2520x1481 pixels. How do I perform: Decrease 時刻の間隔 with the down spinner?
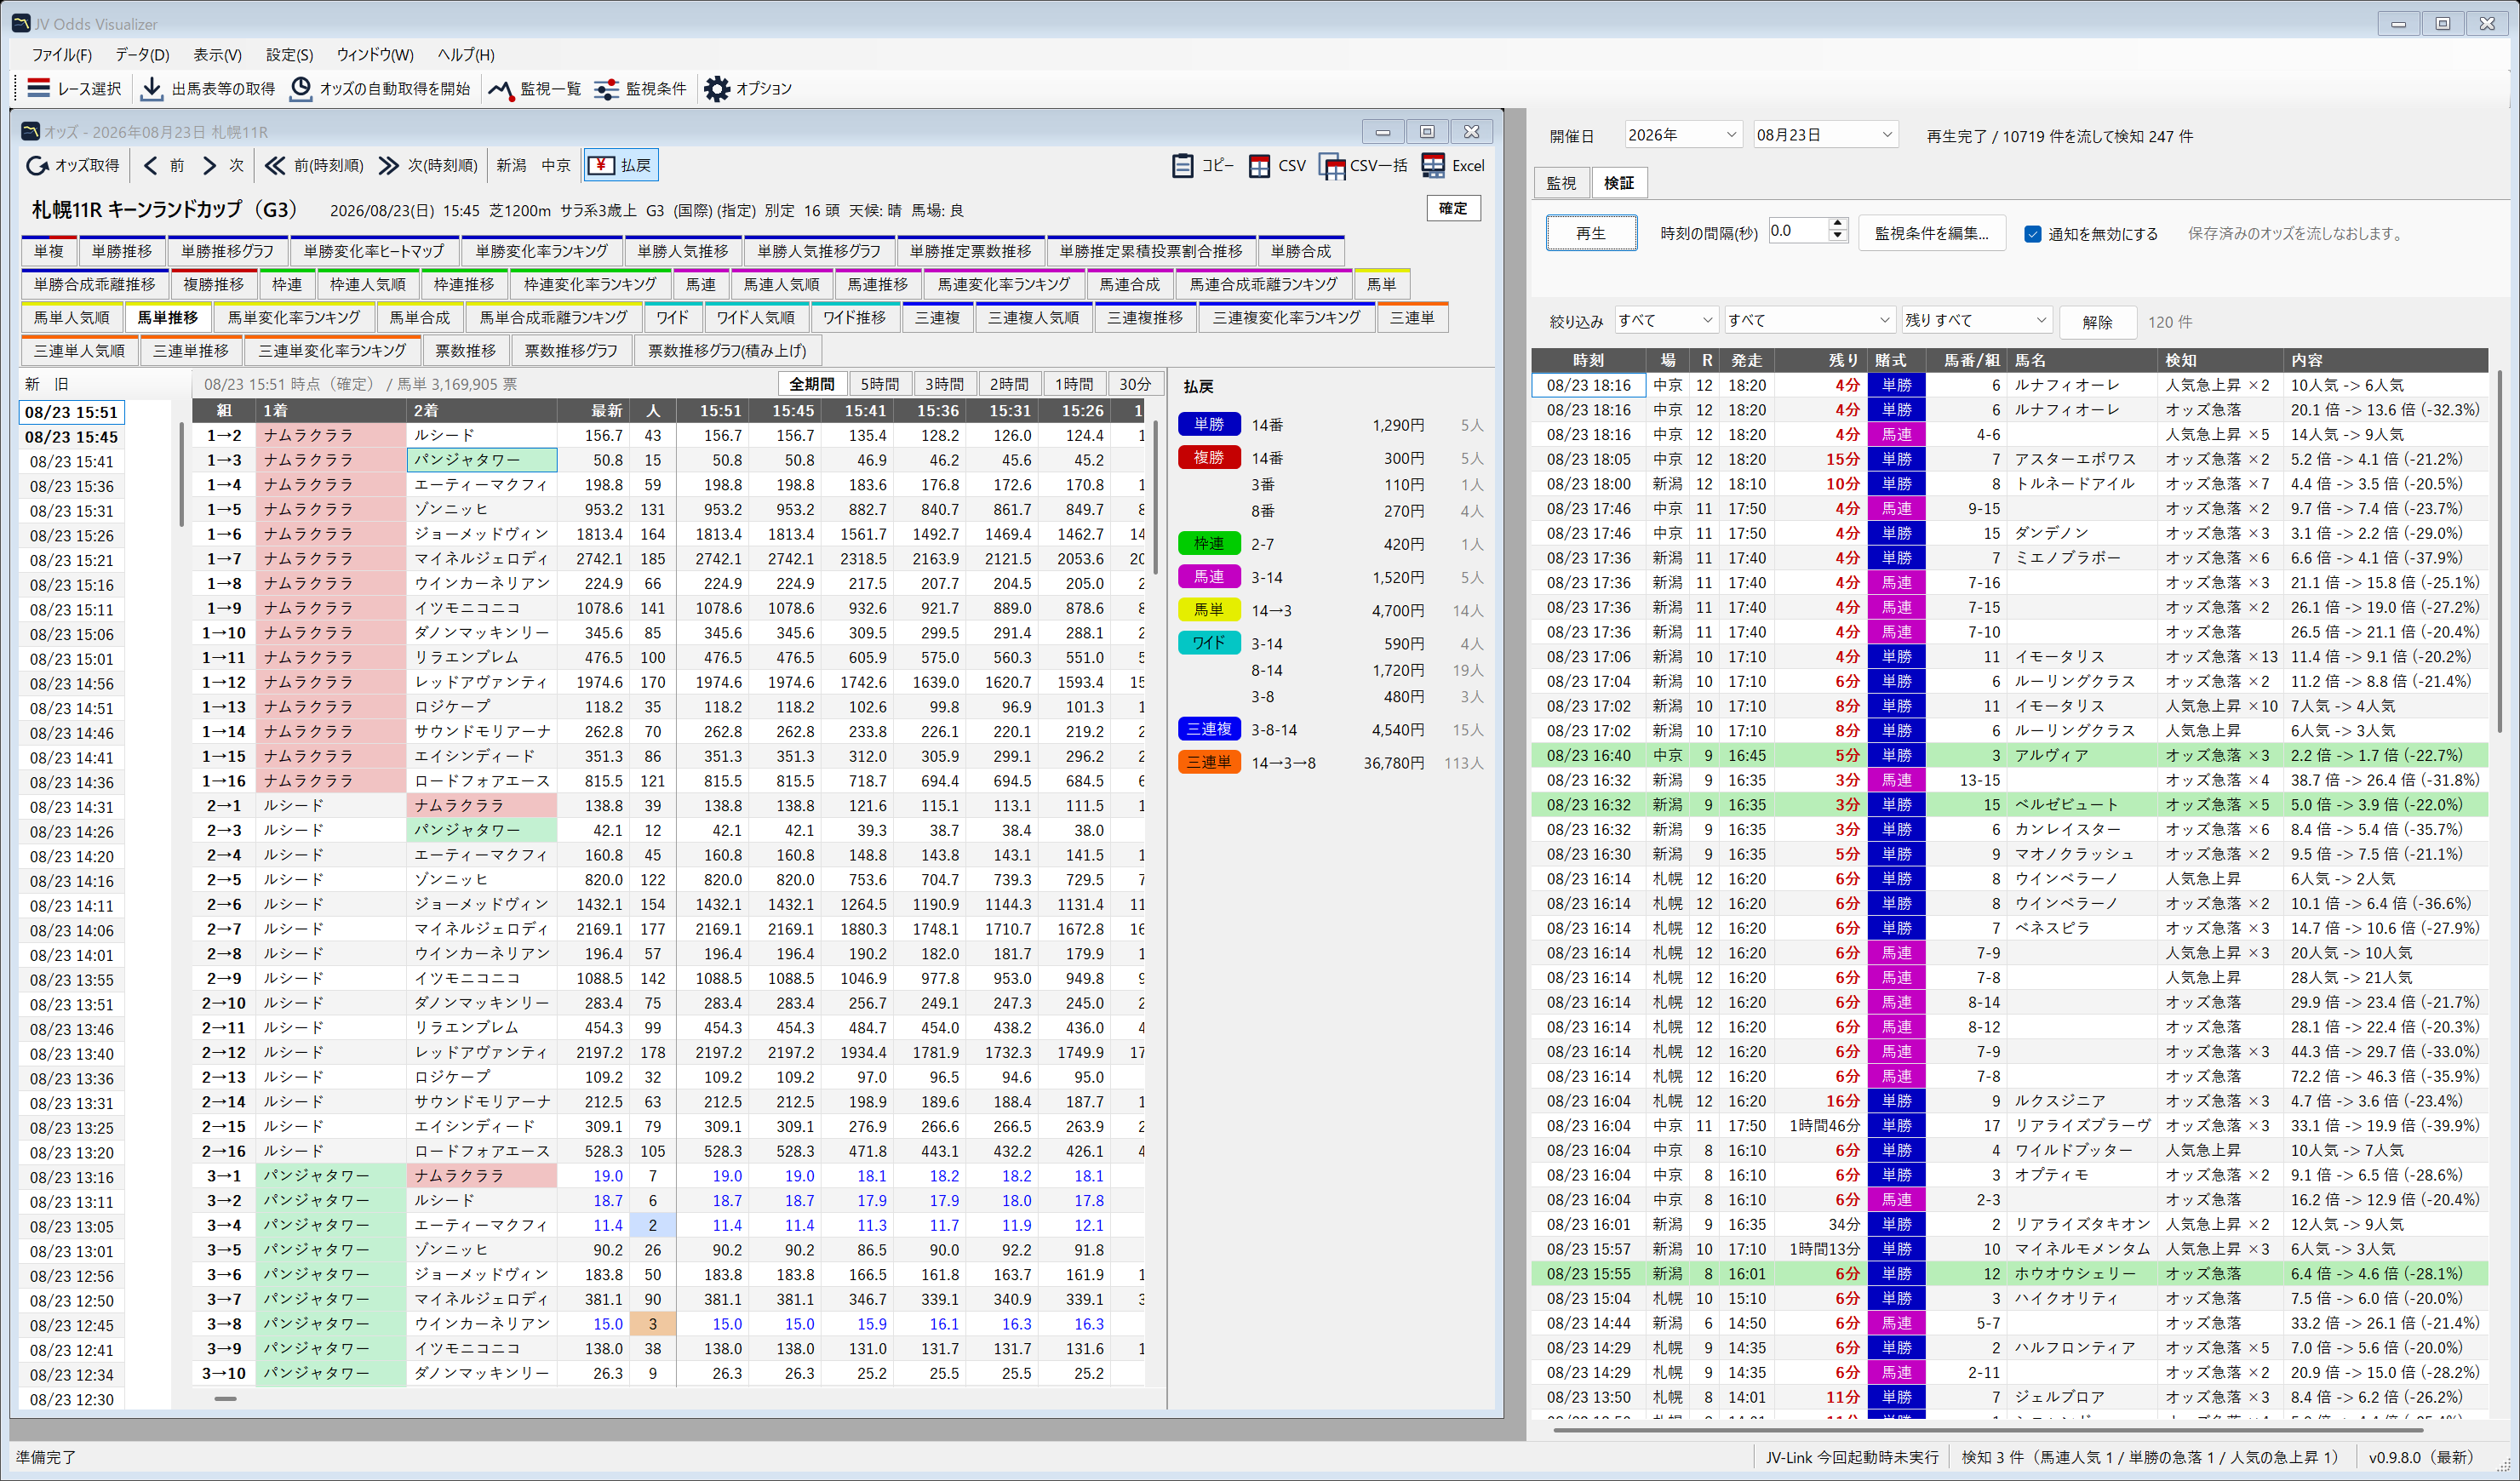[1838, 237]
